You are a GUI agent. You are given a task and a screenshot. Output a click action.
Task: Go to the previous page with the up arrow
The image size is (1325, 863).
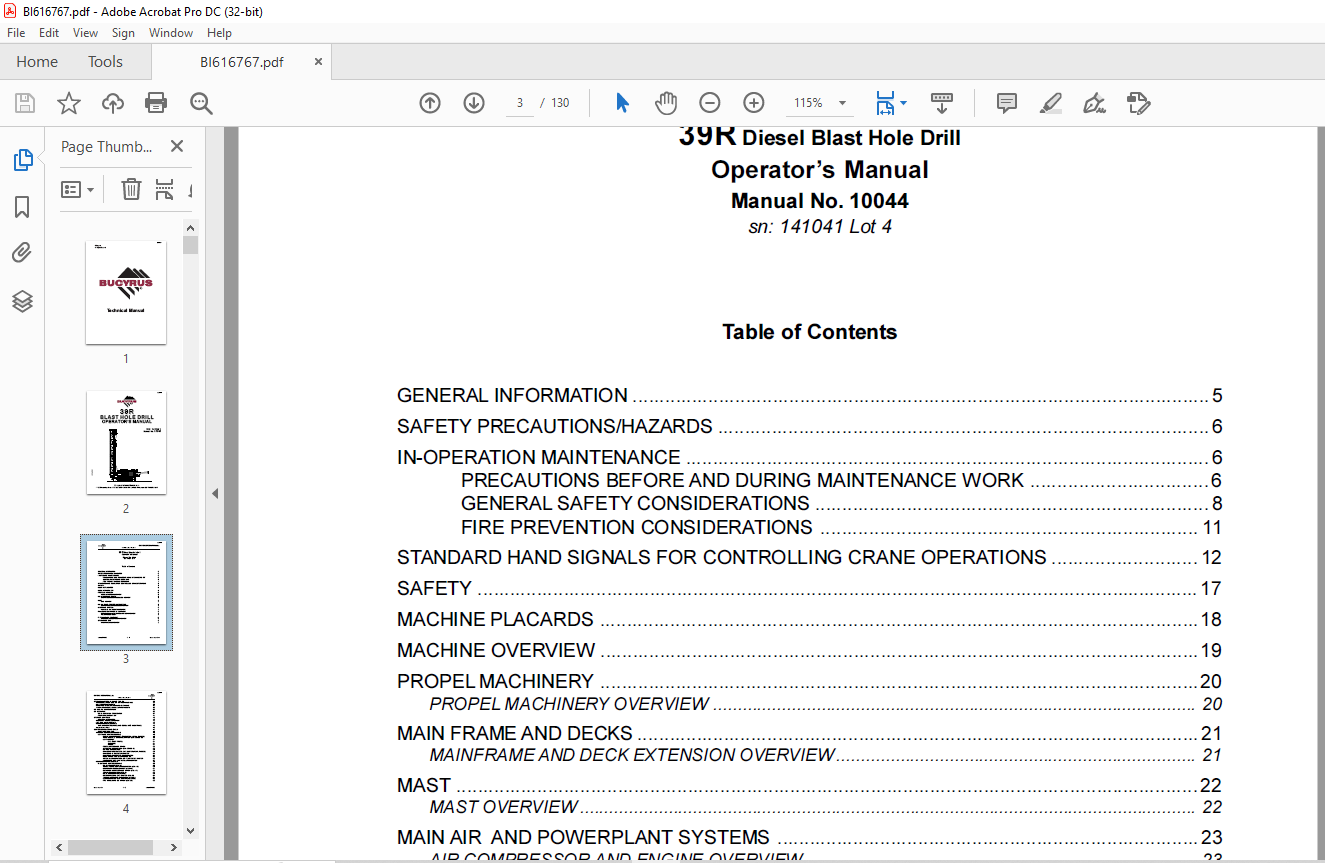click(x=430, y=103)
